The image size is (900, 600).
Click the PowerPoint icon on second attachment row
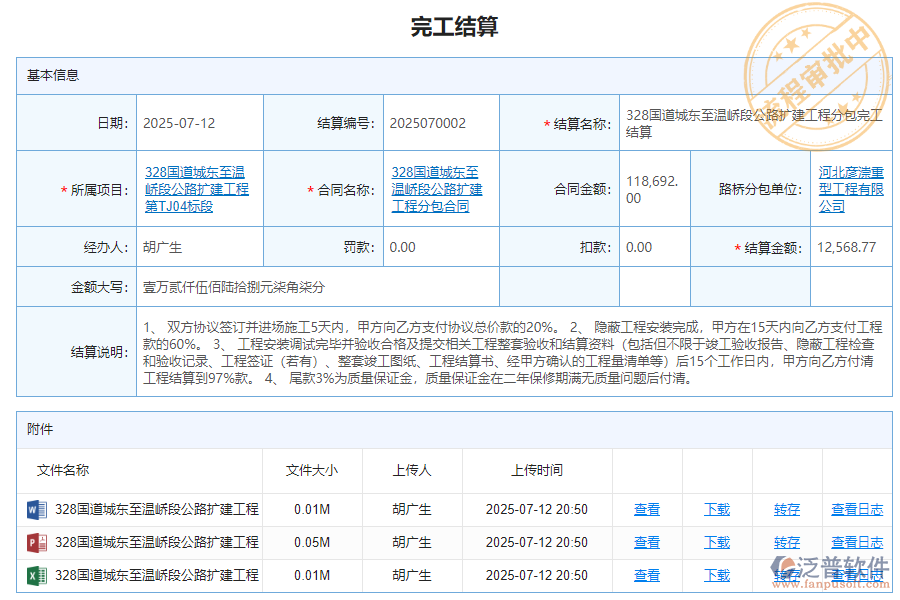click(36, 542)
